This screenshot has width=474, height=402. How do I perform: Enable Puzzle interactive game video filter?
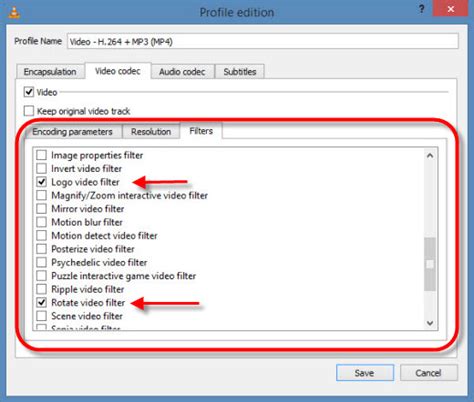point(41,276)
